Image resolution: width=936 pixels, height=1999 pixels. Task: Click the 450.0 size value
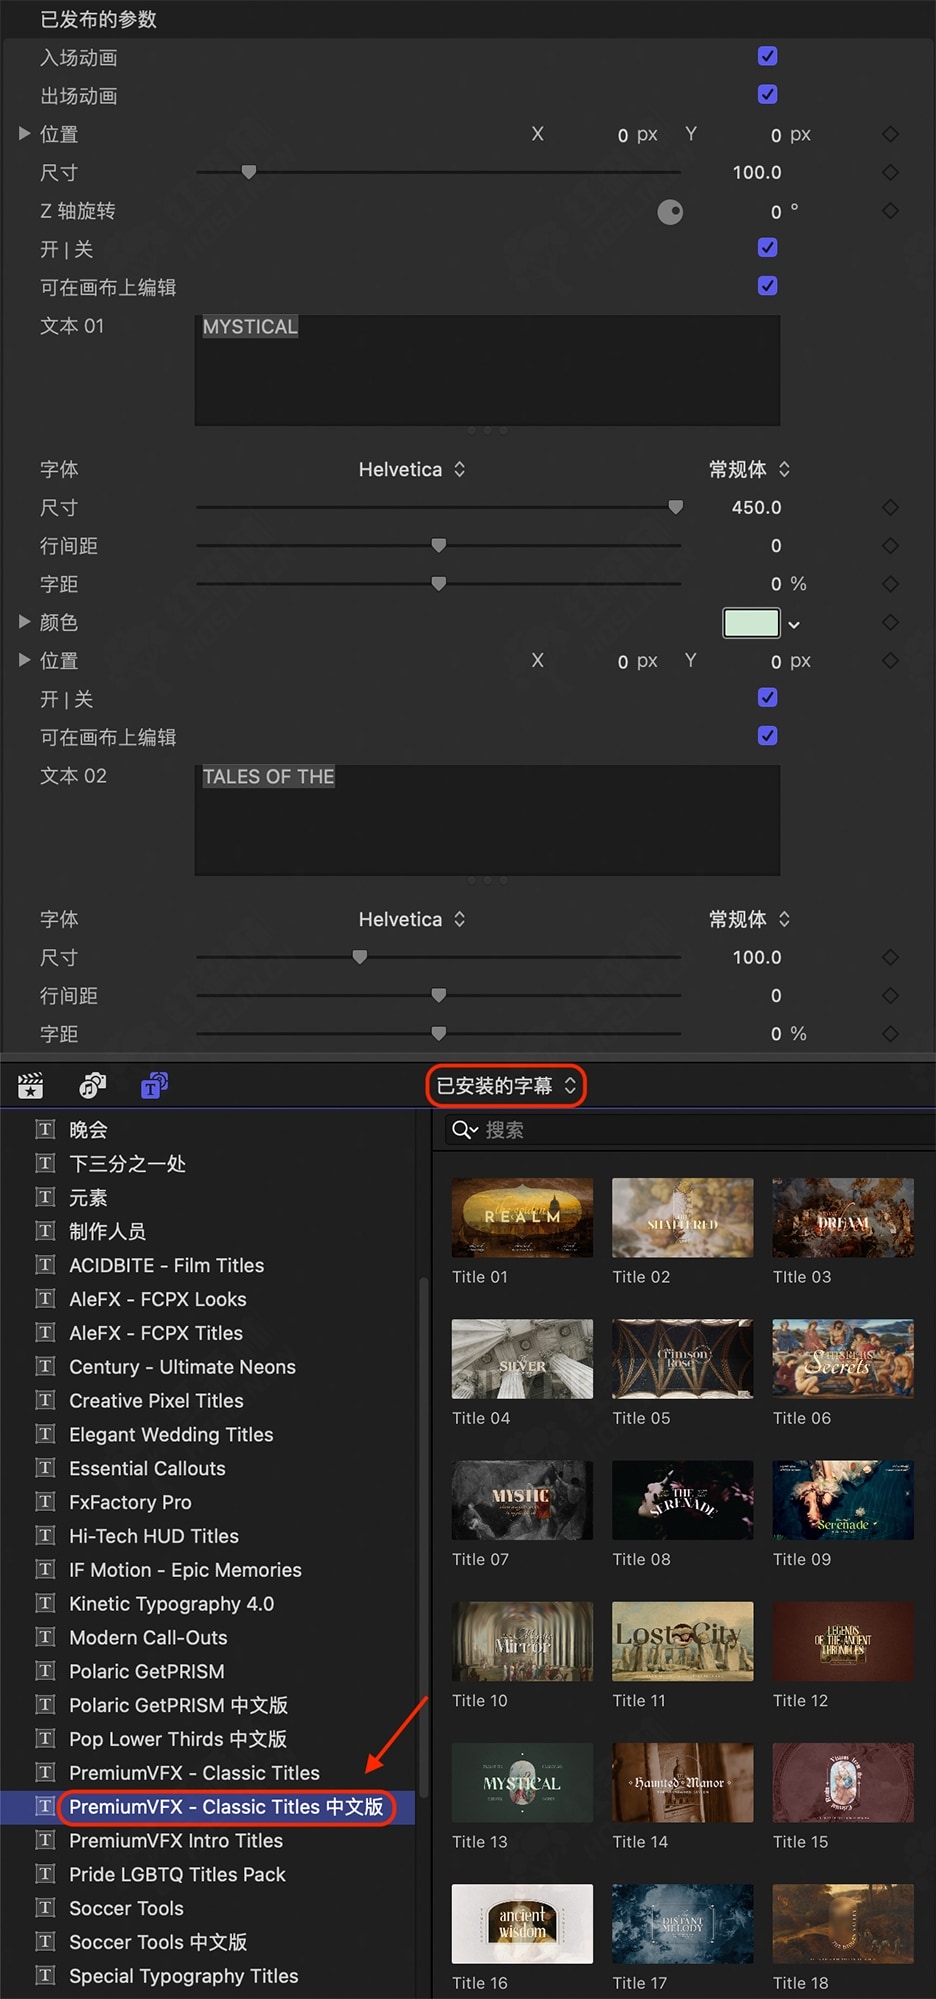point(756,508)
